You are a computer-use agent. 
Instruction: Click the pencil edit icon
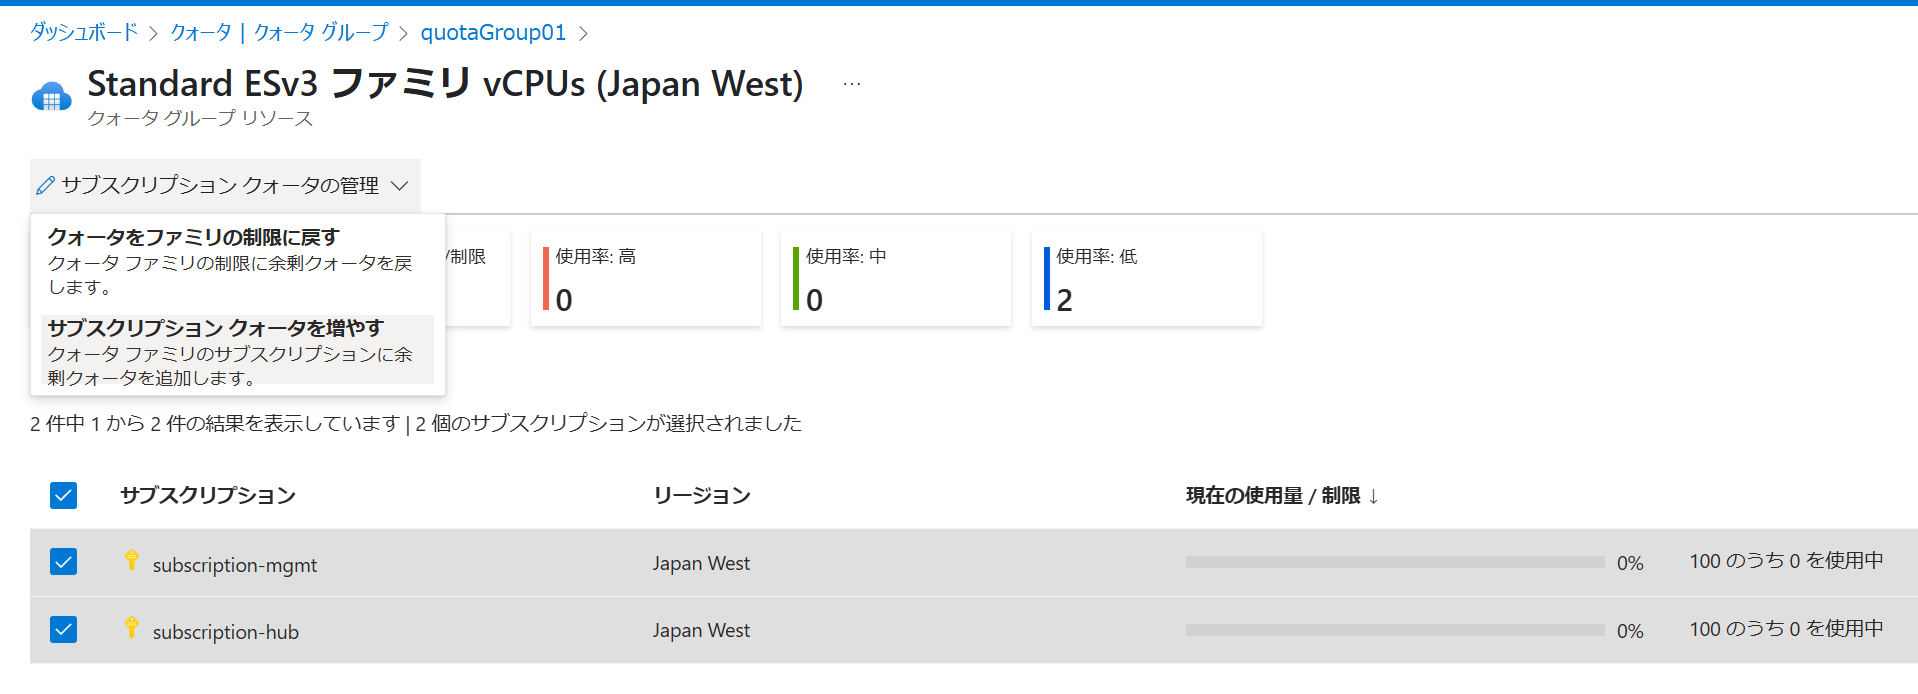coord(45,186)
